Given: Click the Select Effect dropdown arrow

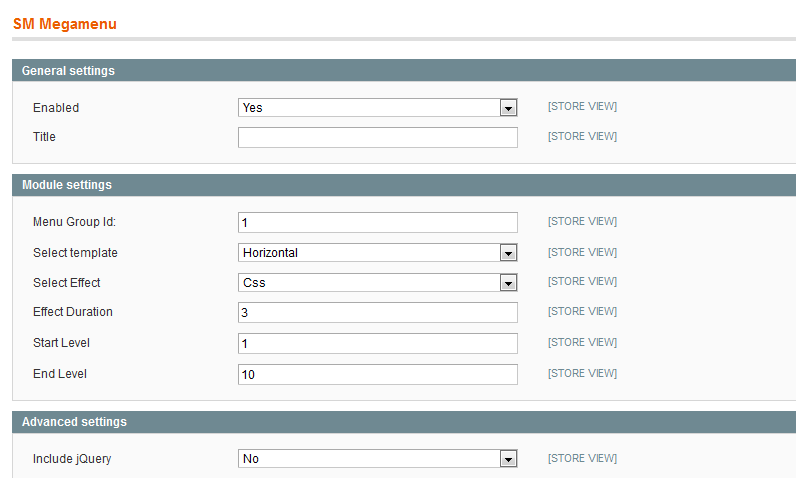Looking at the screenshot, I should pos(508,283).
